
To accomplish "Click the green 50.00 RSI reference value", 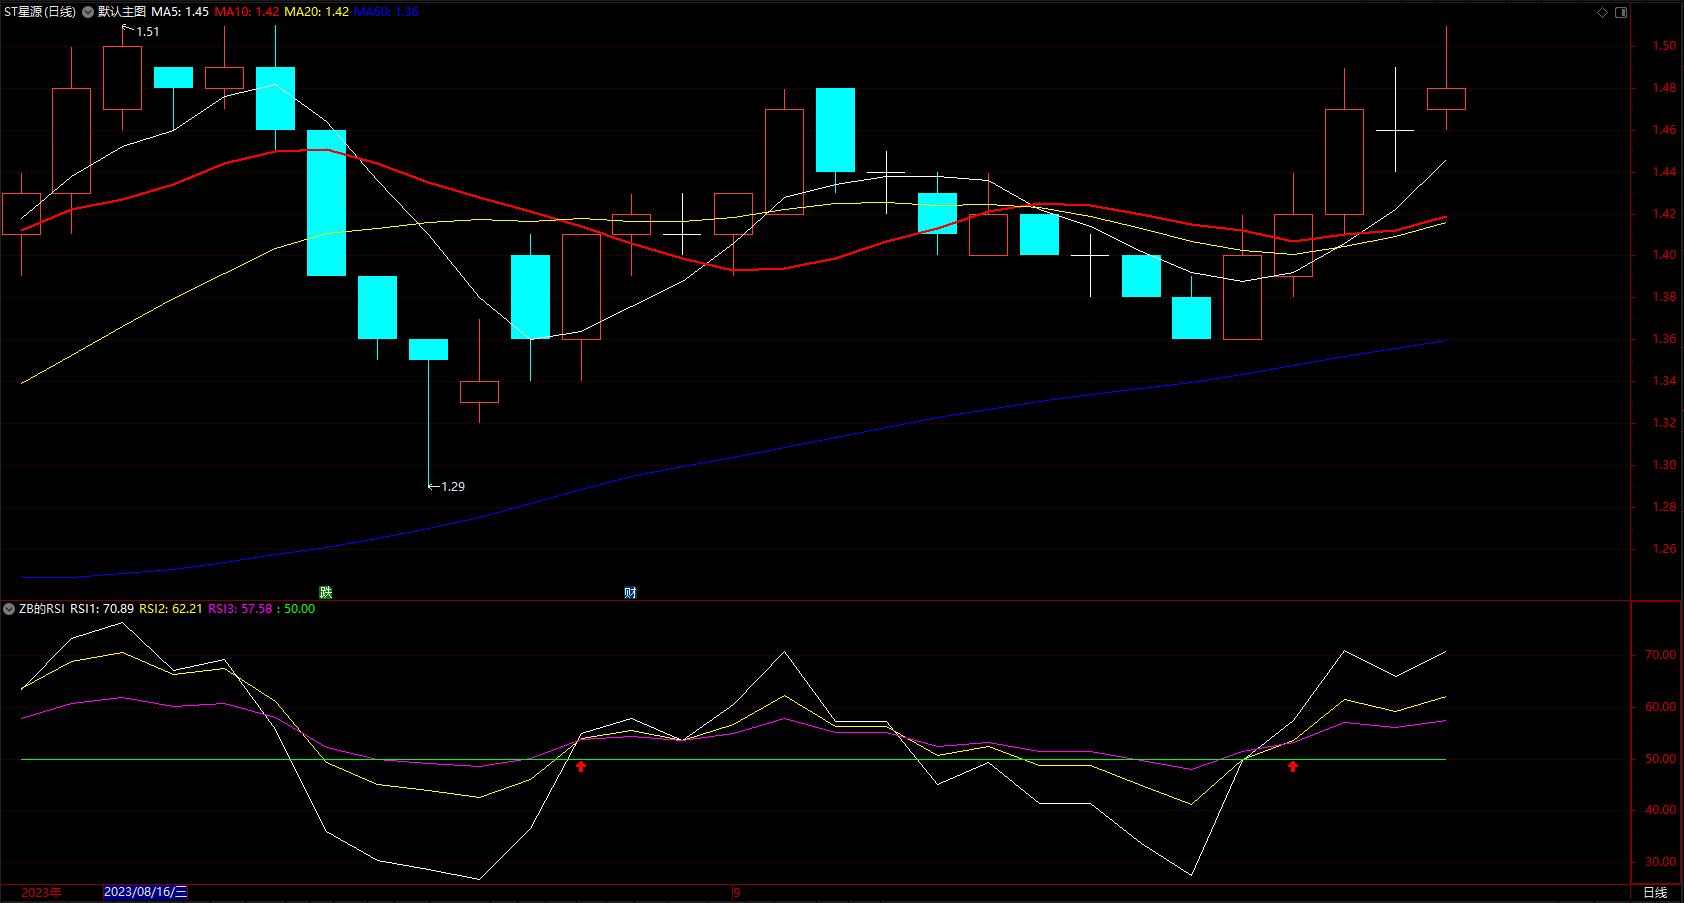I will [300, 609].
